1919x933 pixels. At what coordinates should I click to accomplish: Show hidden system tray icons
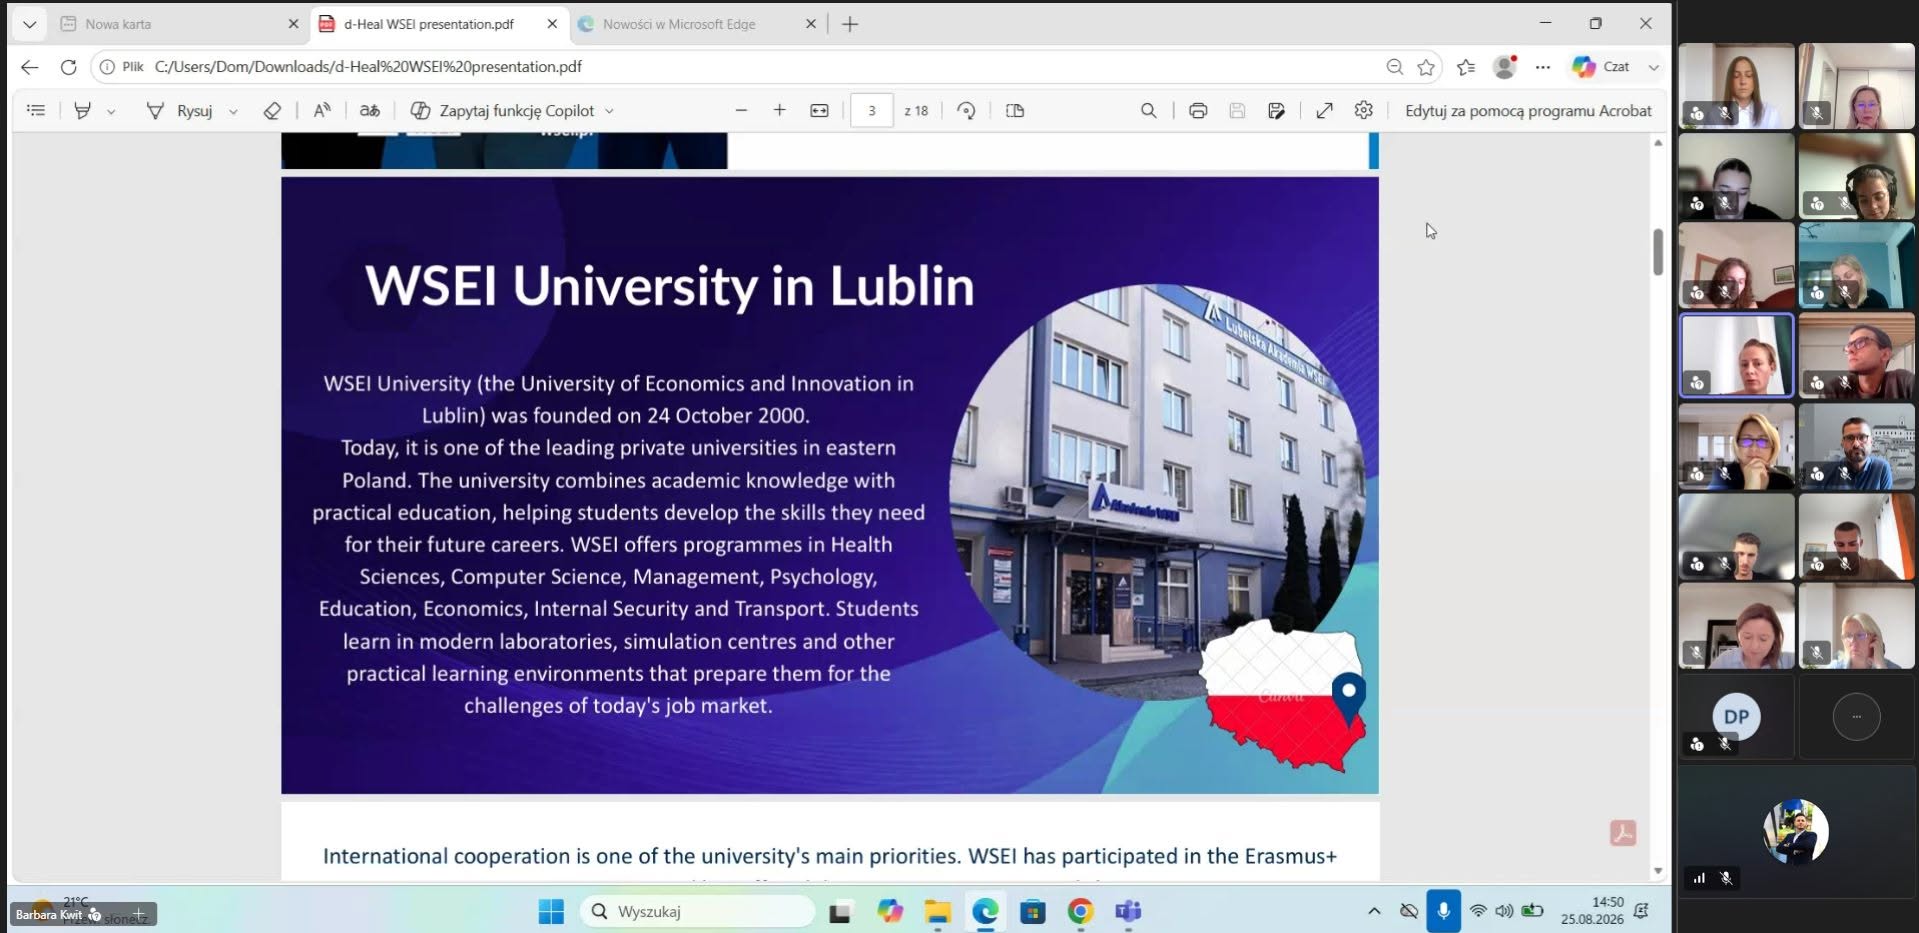tap(1374, 911)
